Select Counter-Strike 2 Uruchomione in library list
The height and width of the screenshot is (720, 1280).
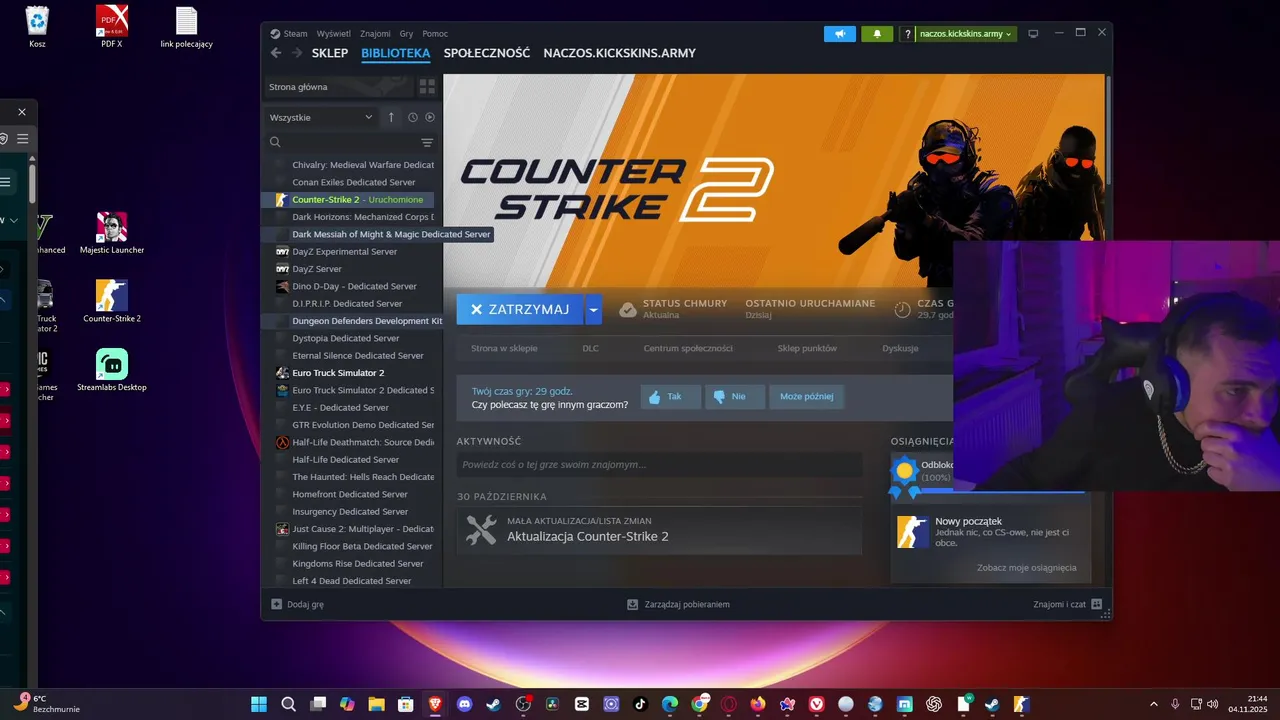tap(347, 199)
